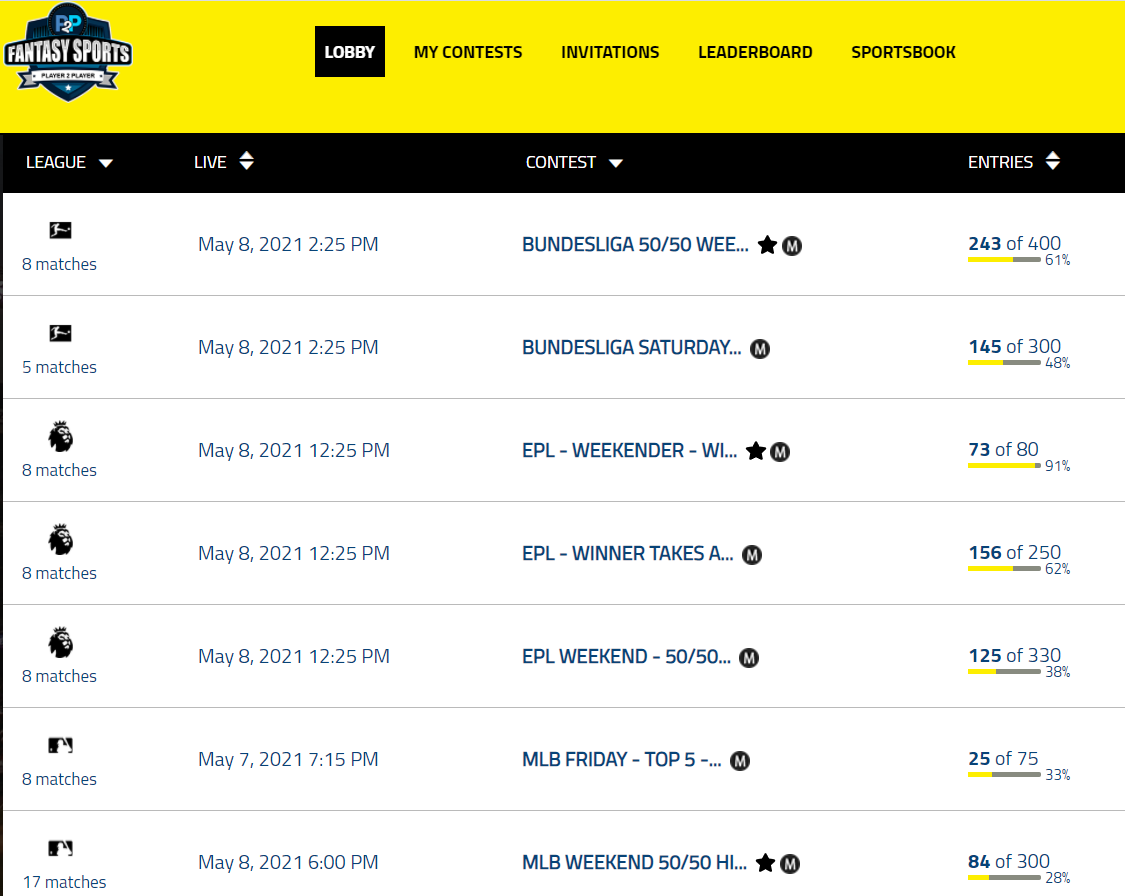Click the star icon on EPL Weekender contest
The image size is (1125, 896).
coord(756,451)
